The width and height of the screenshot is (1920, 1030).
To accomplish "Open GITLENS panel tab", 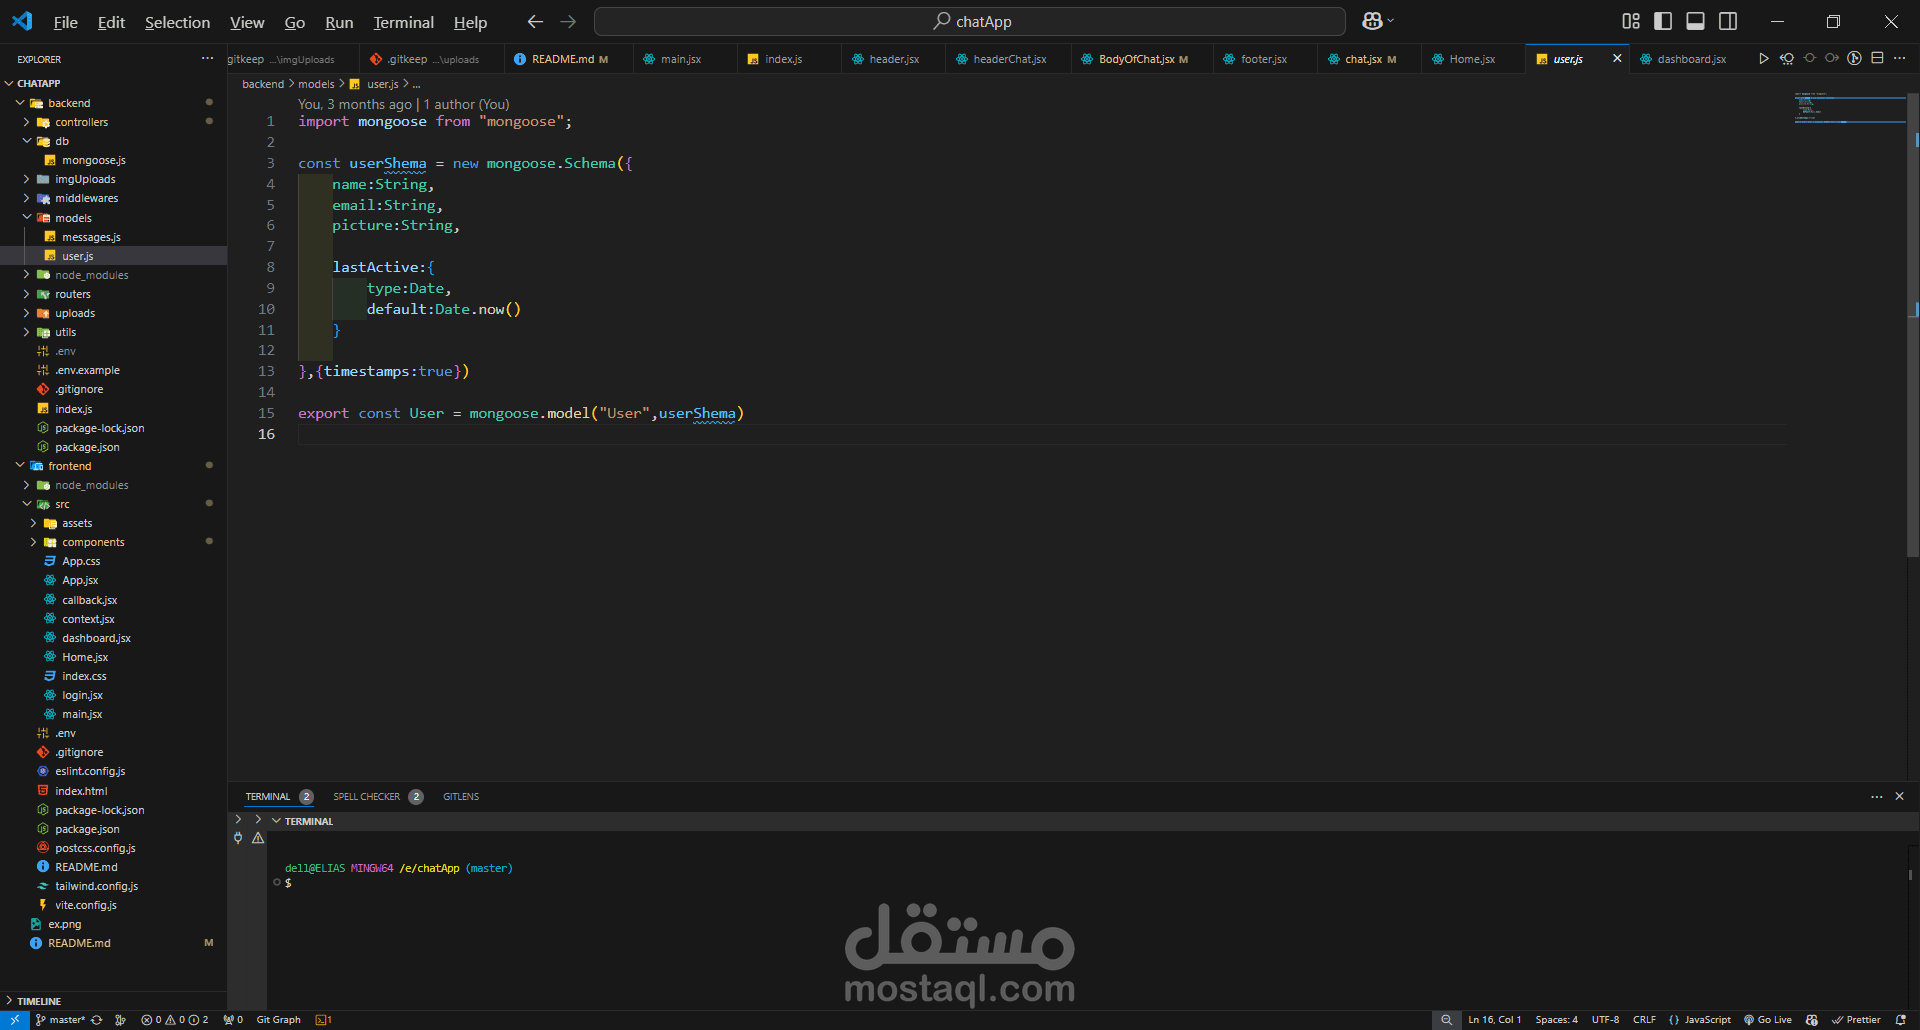I will tap(461, 797).
